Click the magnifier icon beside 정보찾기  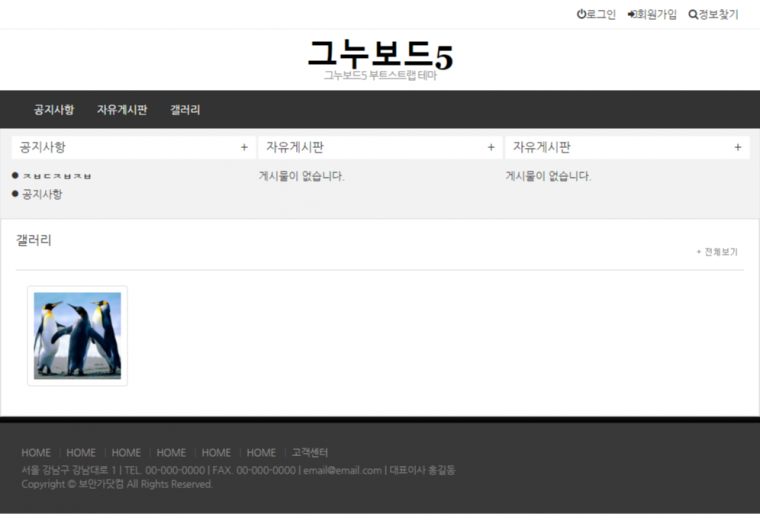tap(692, 15)
